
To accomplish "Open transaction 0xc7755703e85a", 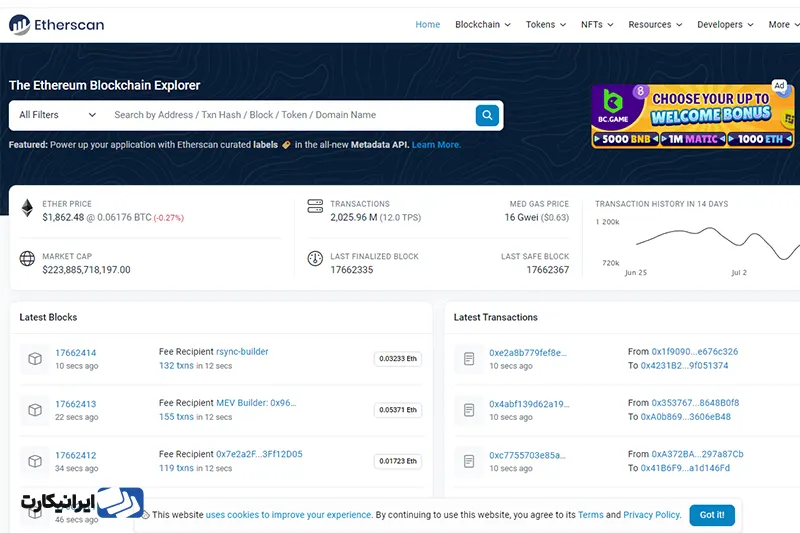I will pyautogui.click(x=528, y=455).
